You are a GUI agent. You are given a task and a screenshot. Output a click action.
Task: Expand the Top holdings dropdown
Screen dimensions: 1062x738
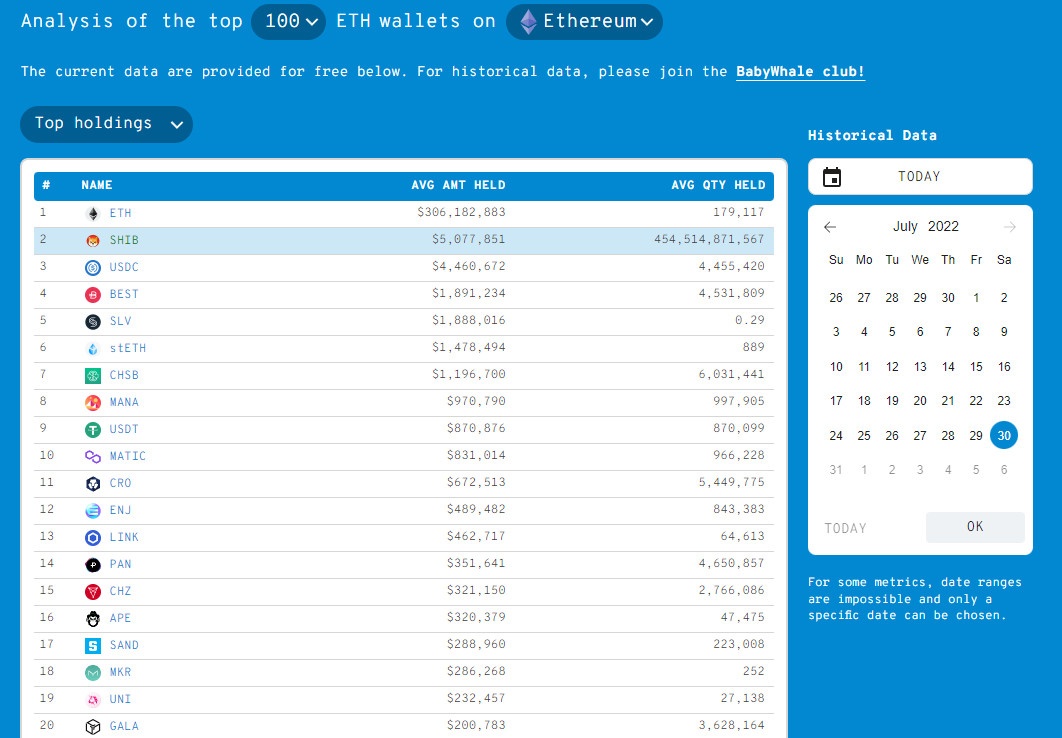pos(107,124)
